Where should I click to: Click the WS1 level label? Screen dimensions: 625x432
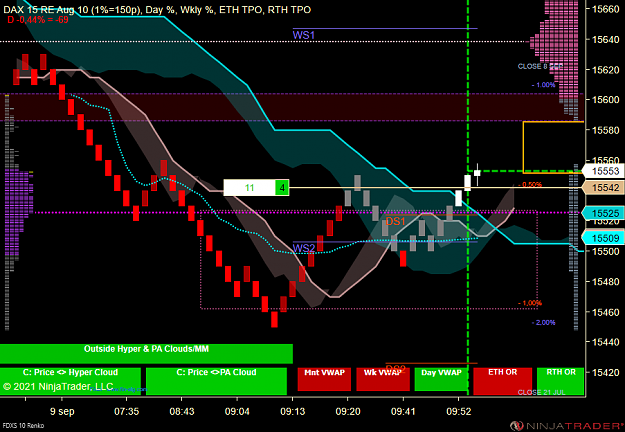304,35
